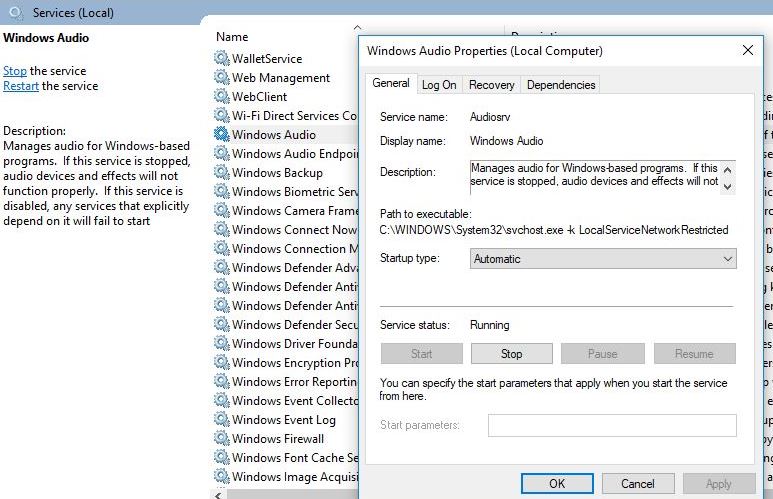The width and height of the screenshot is (773, 499).
Task: Click the gear icon beside Windows Defender Security
Action: click(222, 324)
